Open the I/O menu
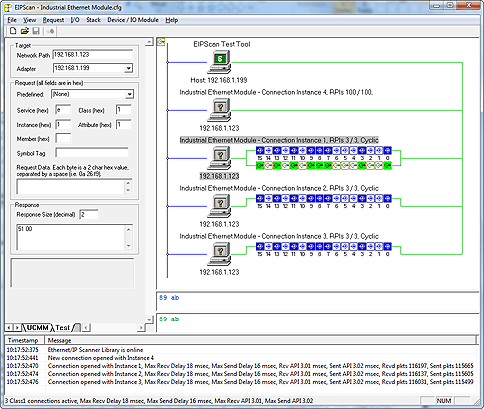The width and height of the screenshot is (484, 409). click(x=75, y=20)
